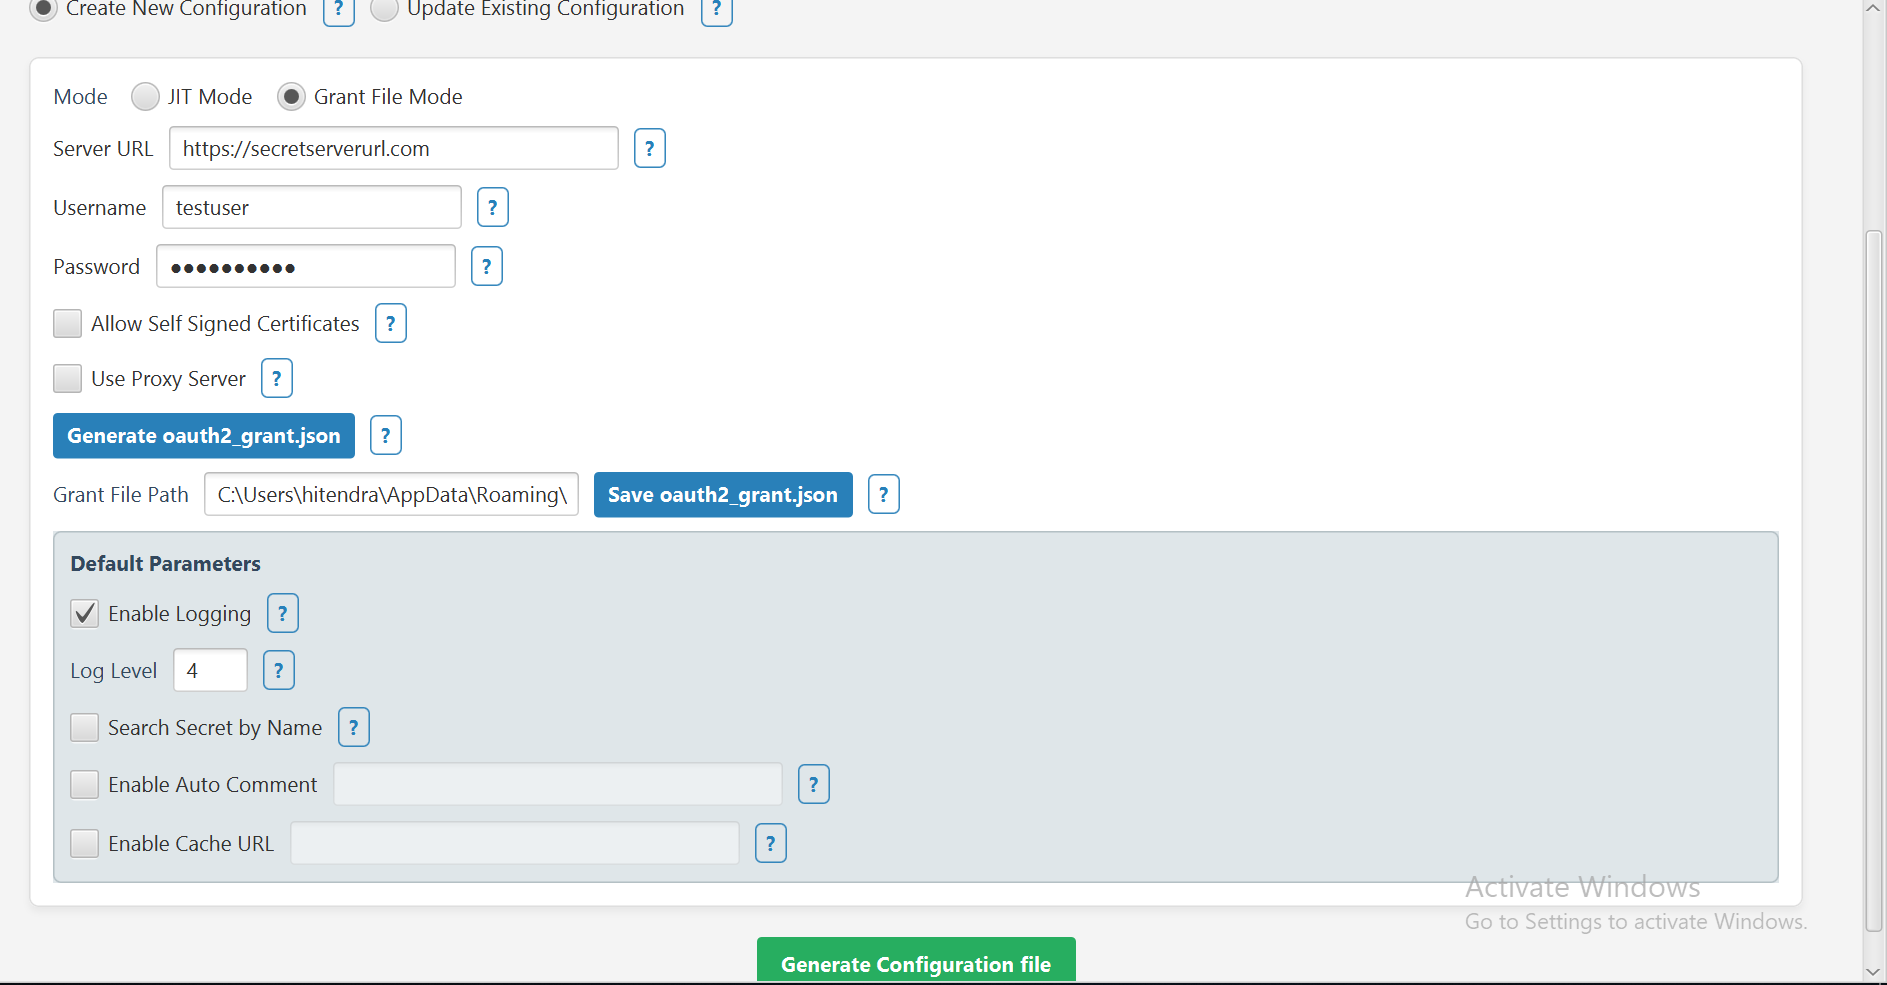Enable Allow Self Signed Certificates checkbox
This screenshot has width=1887, height=985.
[67, 324]
